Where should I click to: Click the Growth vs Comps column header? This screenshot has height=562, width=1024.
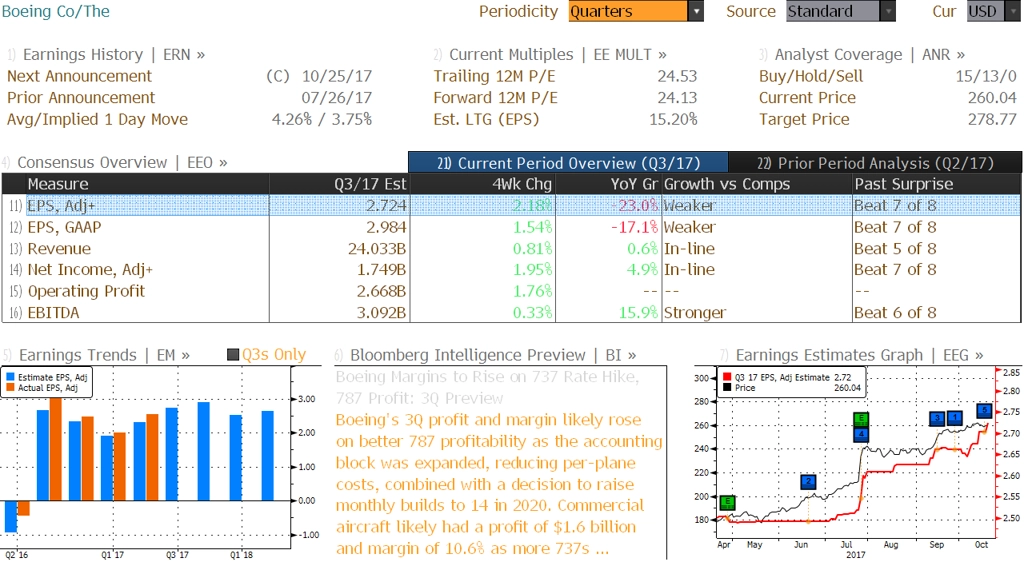[756, 184]
